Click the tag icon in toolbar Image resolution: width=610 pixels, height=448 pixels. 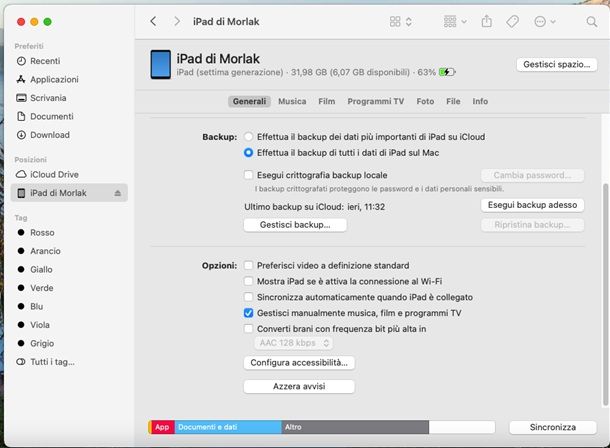[512, 21]
